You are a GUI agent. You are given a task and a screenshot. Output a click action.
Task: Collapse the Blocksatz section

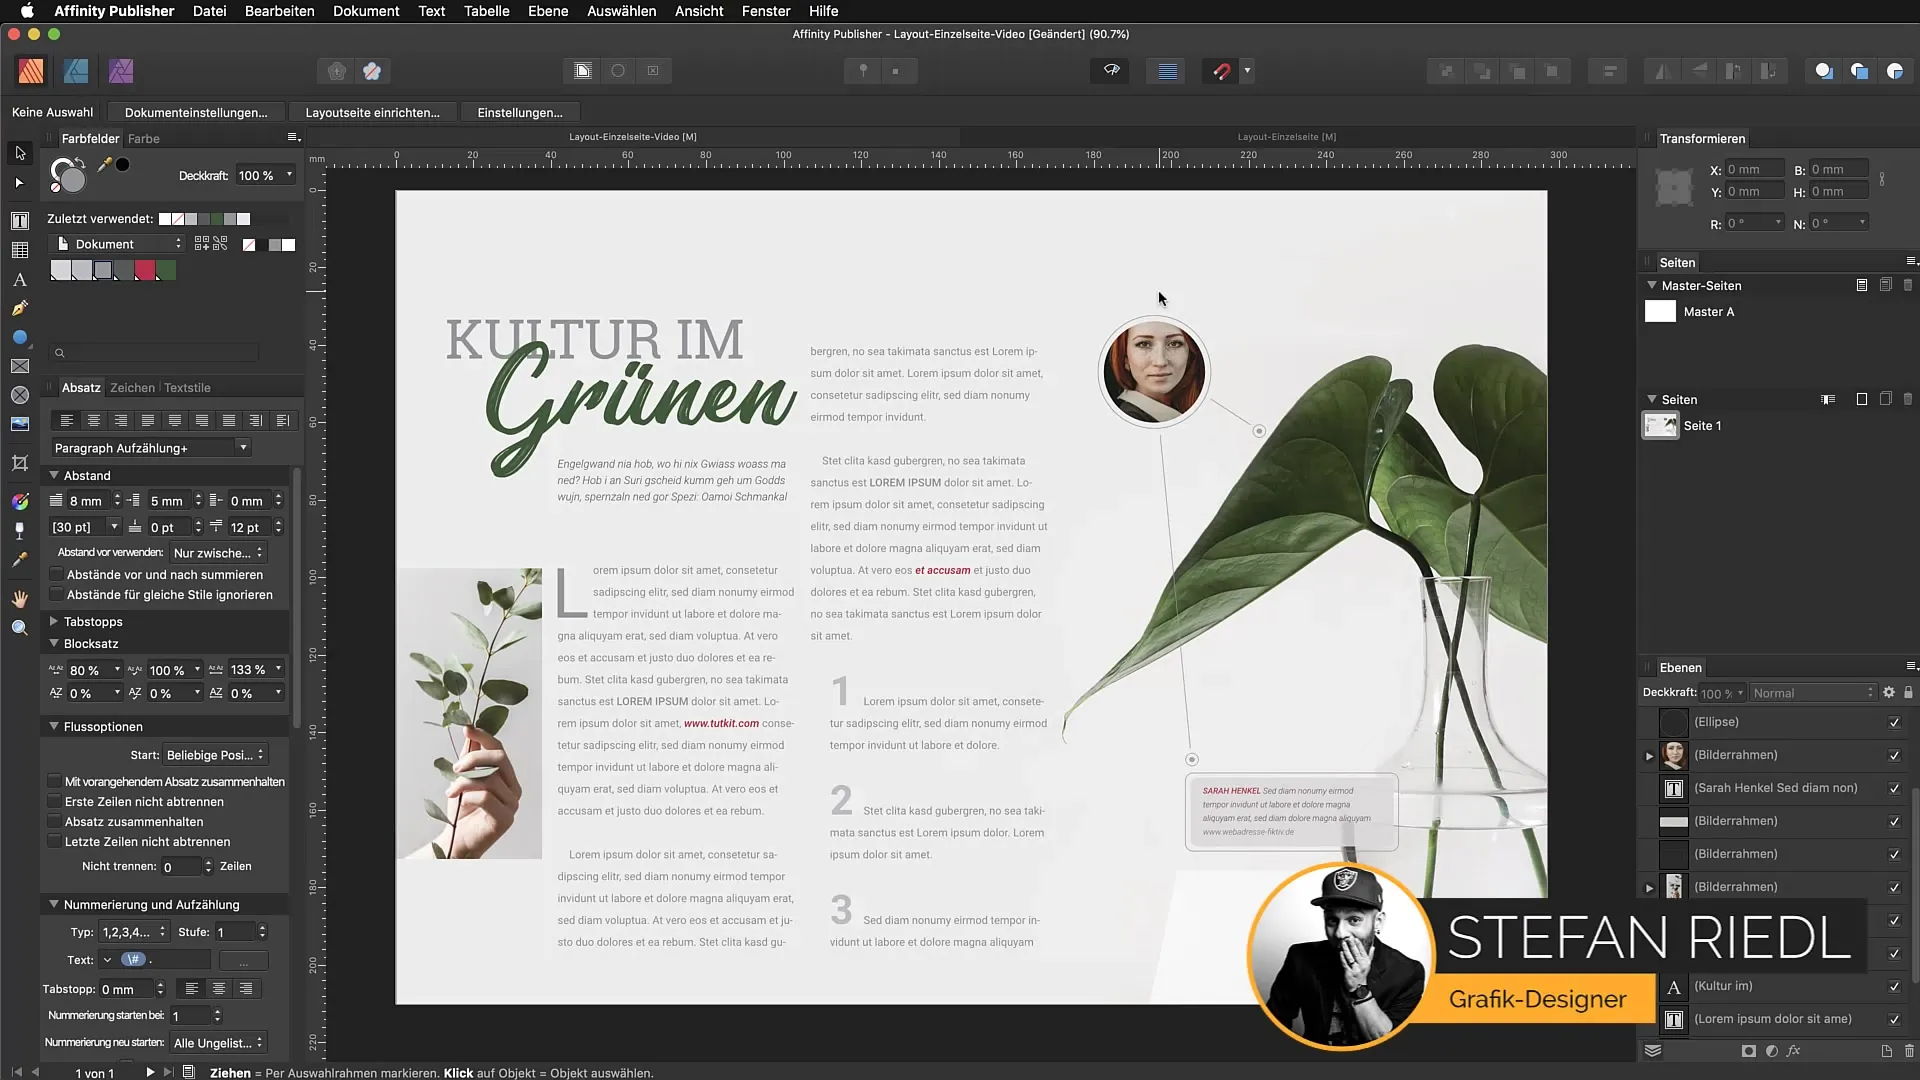pos(54,643)
